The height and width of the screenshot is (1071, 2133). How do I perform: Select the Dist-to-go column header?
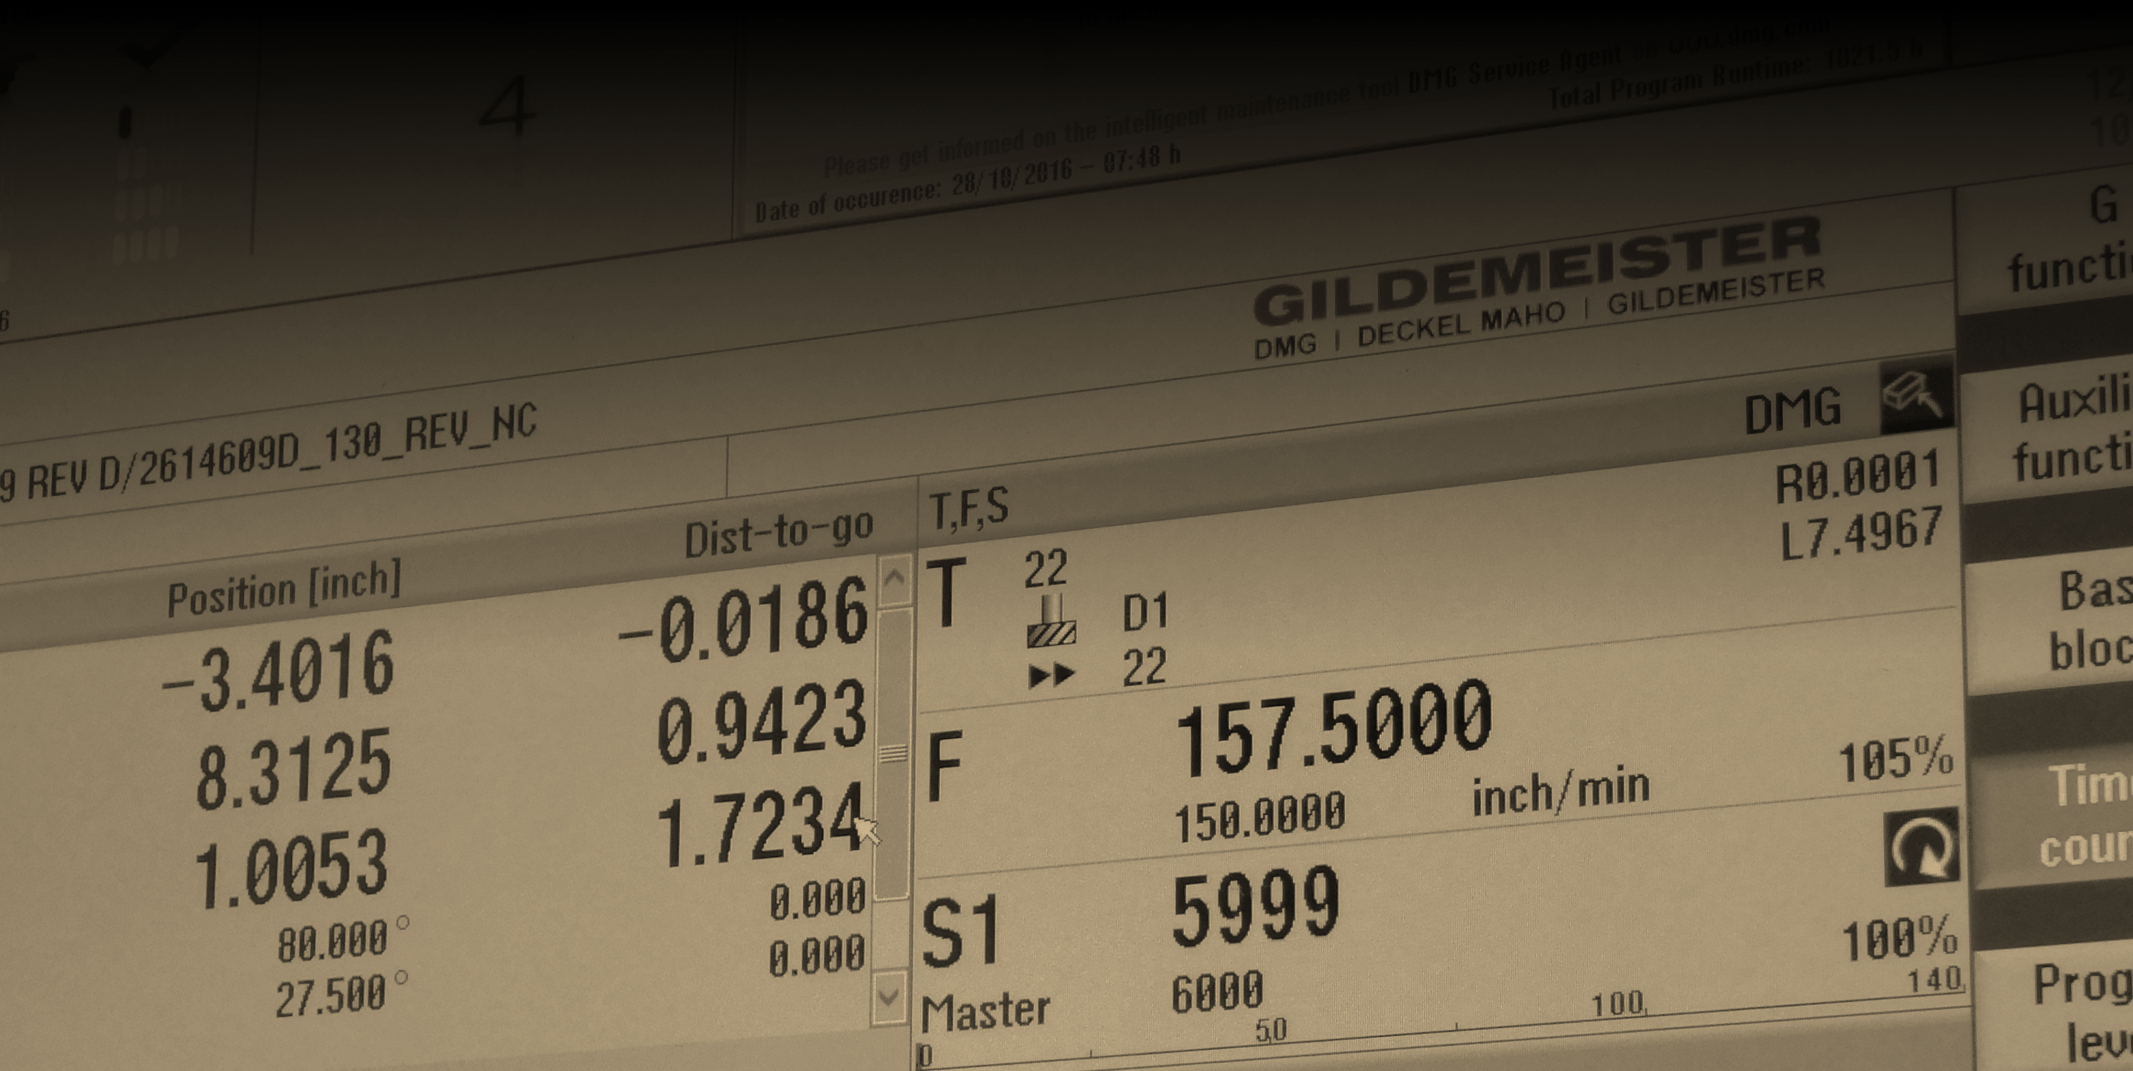tap(779, 535)
